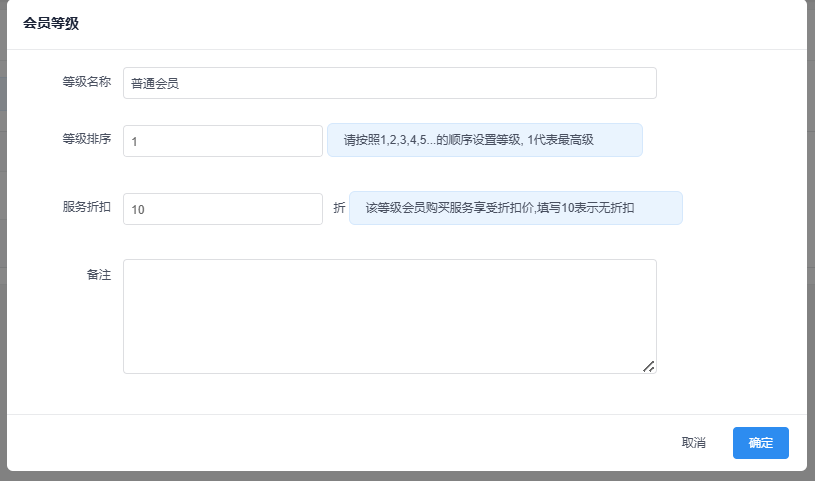The width and height of the screenshot is (815, 481).
Task: Cancel the dialog with 取消
Action: click(x=693, y=443)
